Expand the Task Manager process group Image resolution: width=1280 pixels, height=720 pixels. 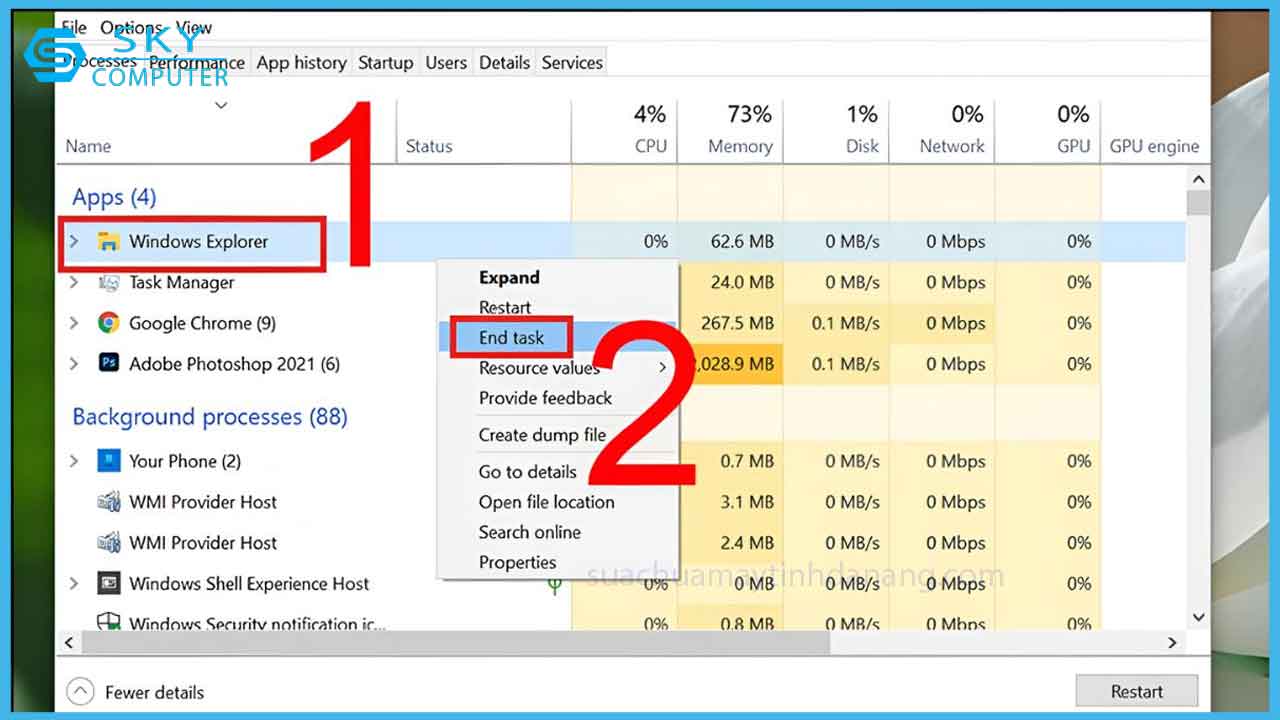73,283
